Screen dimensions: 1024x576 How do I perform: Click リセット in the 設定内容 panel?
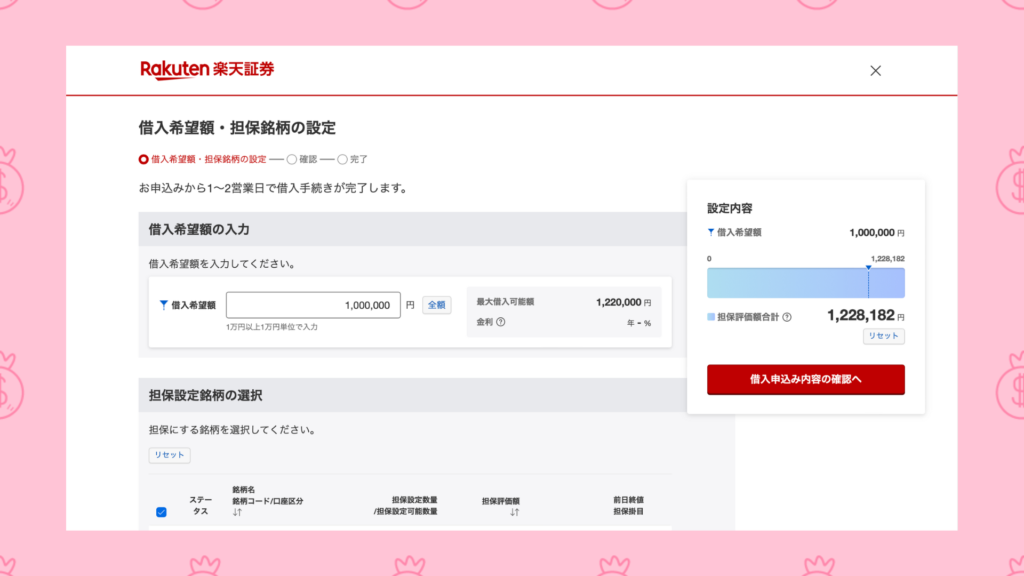click(x=883, y=337)
